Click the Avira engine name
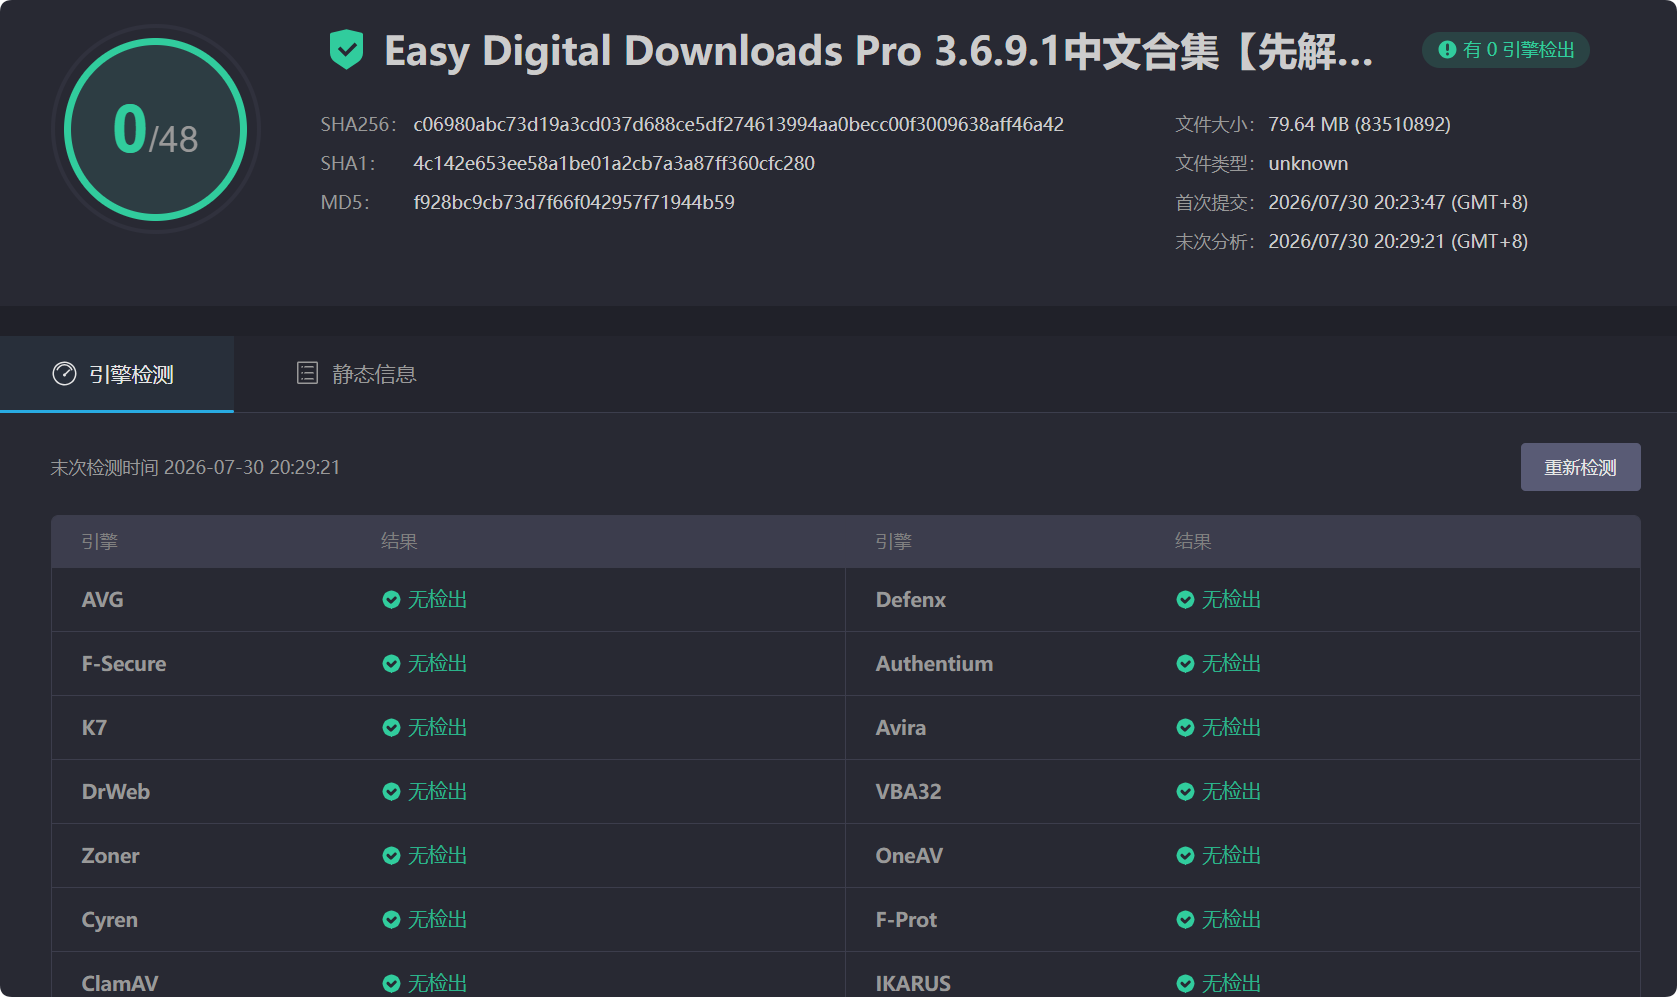The image size is (1677, 997). (901, 728)
